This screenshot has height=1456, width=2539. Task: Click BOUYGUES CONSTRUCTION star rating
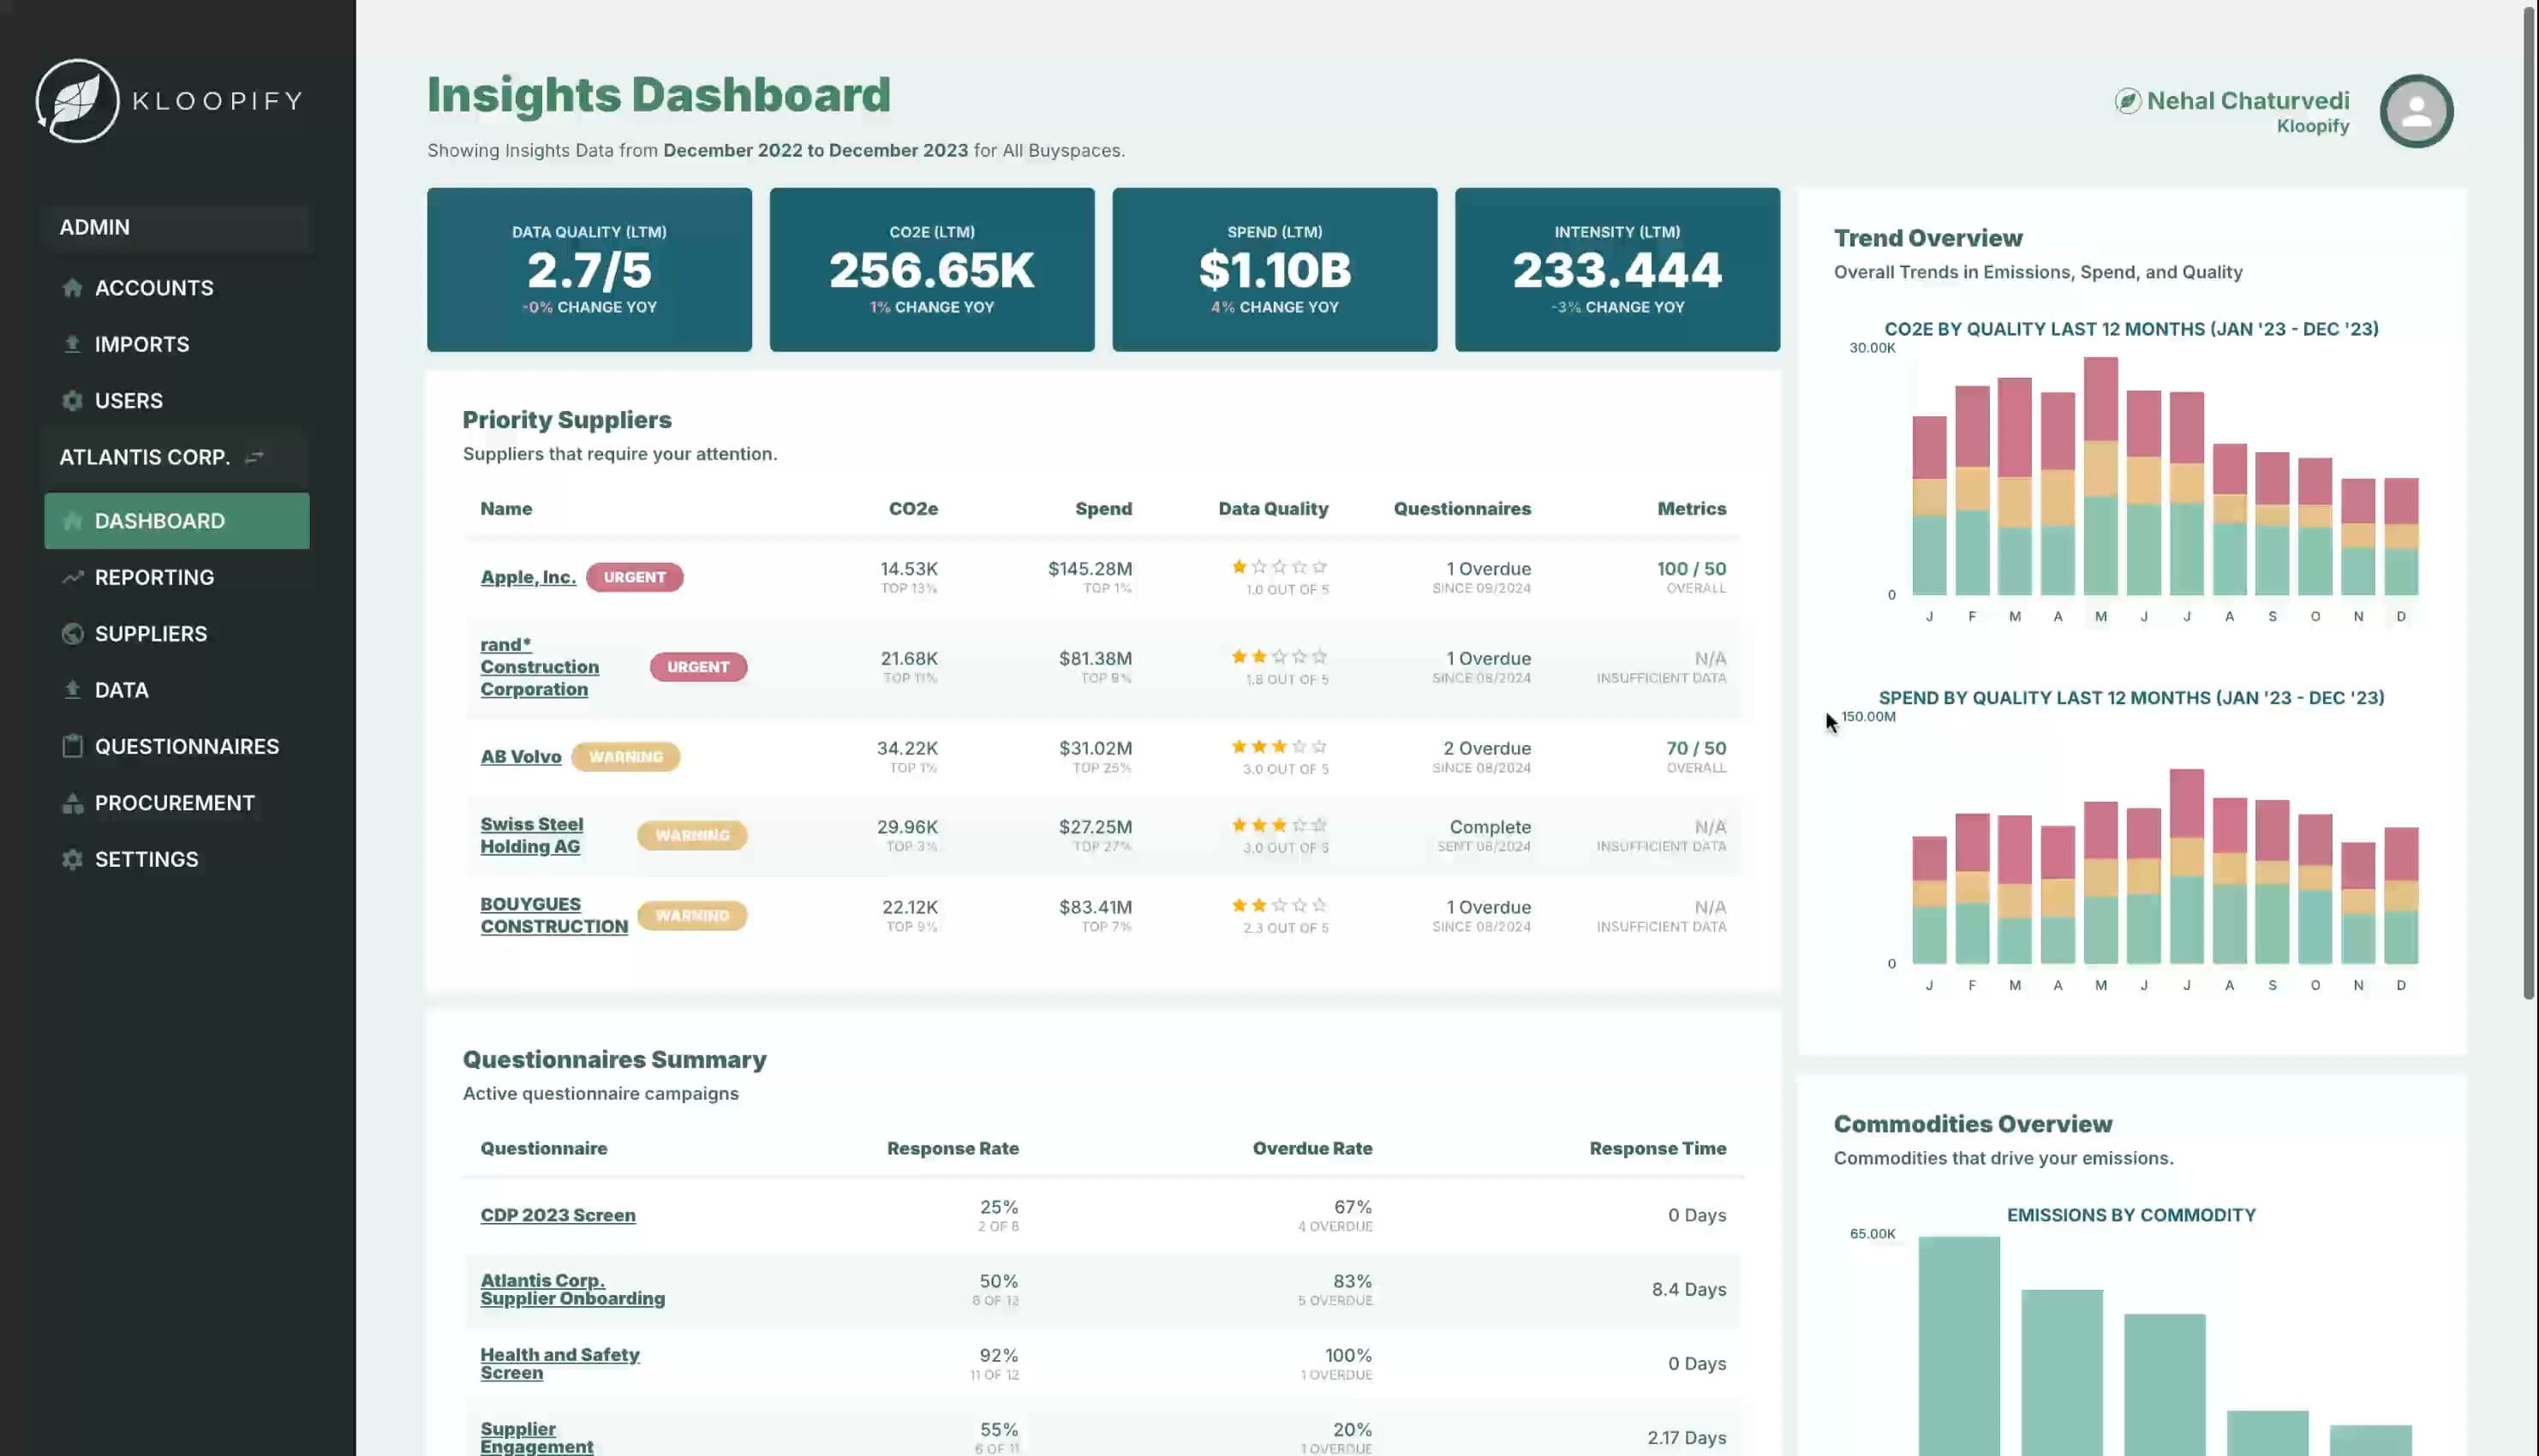tap(1279, 906)
